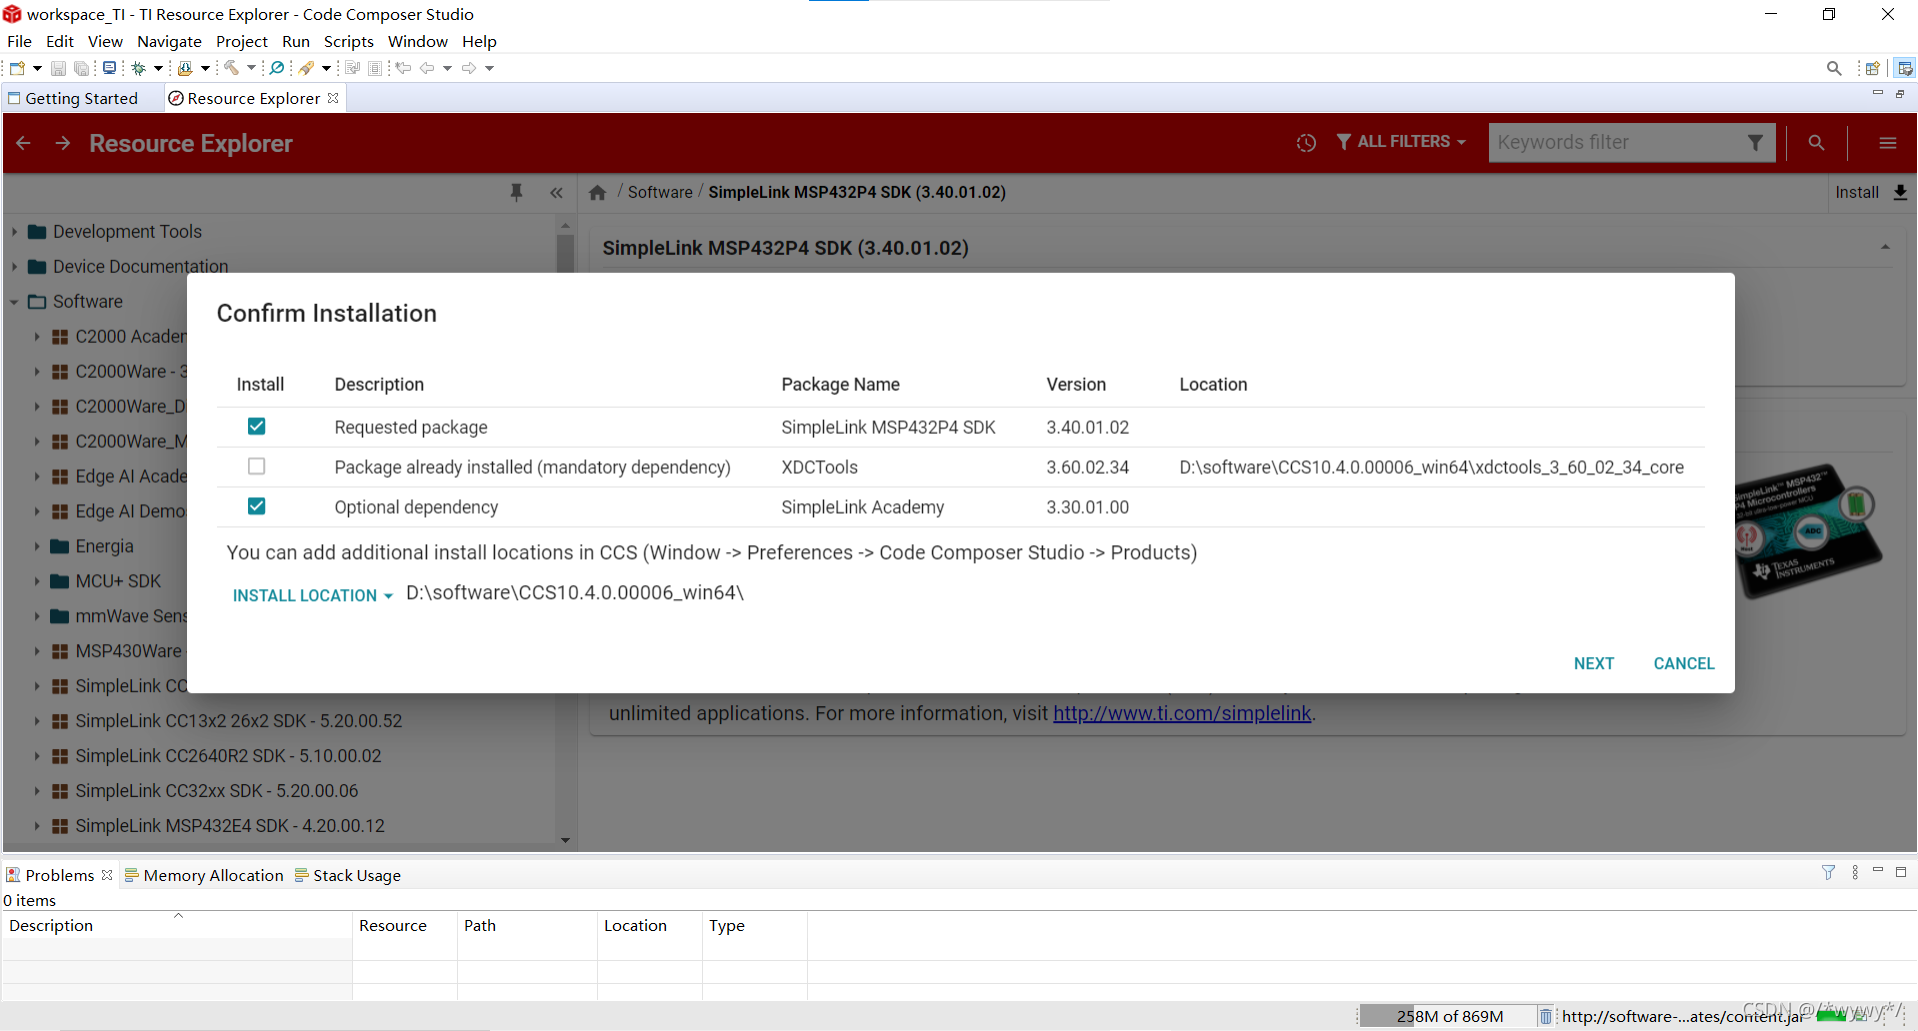The image size is (1918, 1031).
Task: Open the Debug icon dropdown arrow
Action: pos(158,68)
